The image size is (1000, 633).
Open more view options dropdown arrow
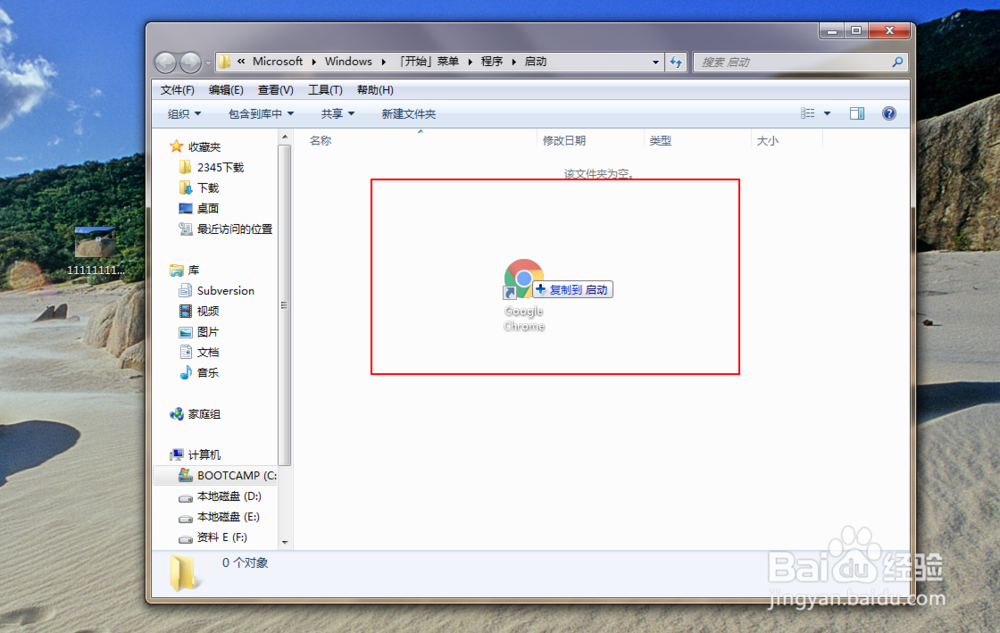pos(827,113)
